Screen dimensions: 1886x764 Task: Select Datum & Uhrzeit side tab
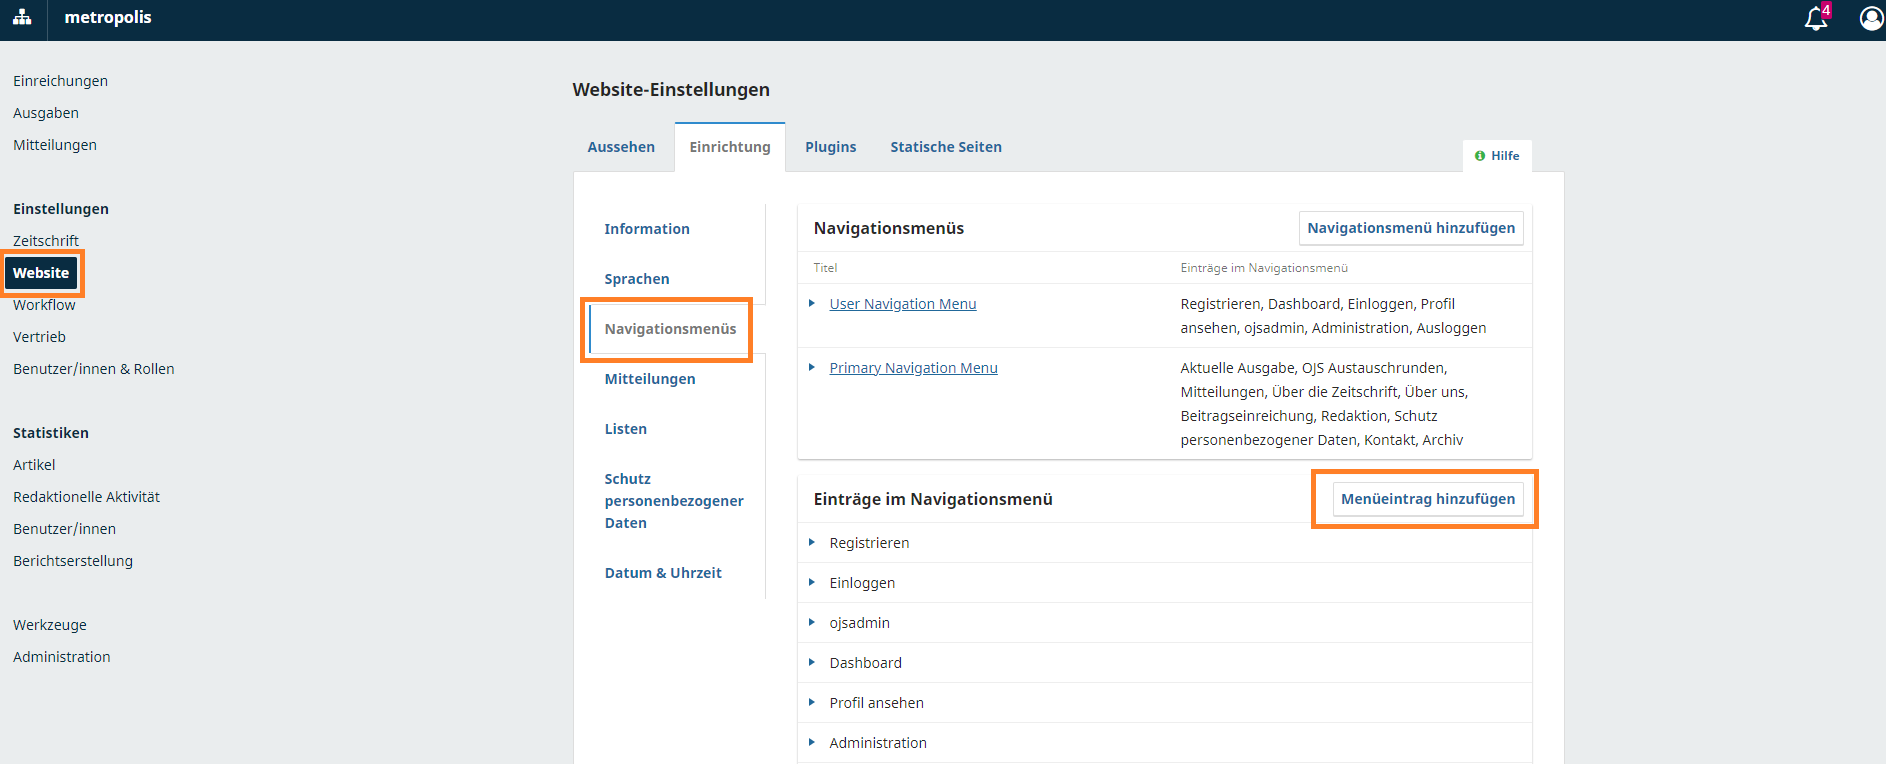pos(663,573)
